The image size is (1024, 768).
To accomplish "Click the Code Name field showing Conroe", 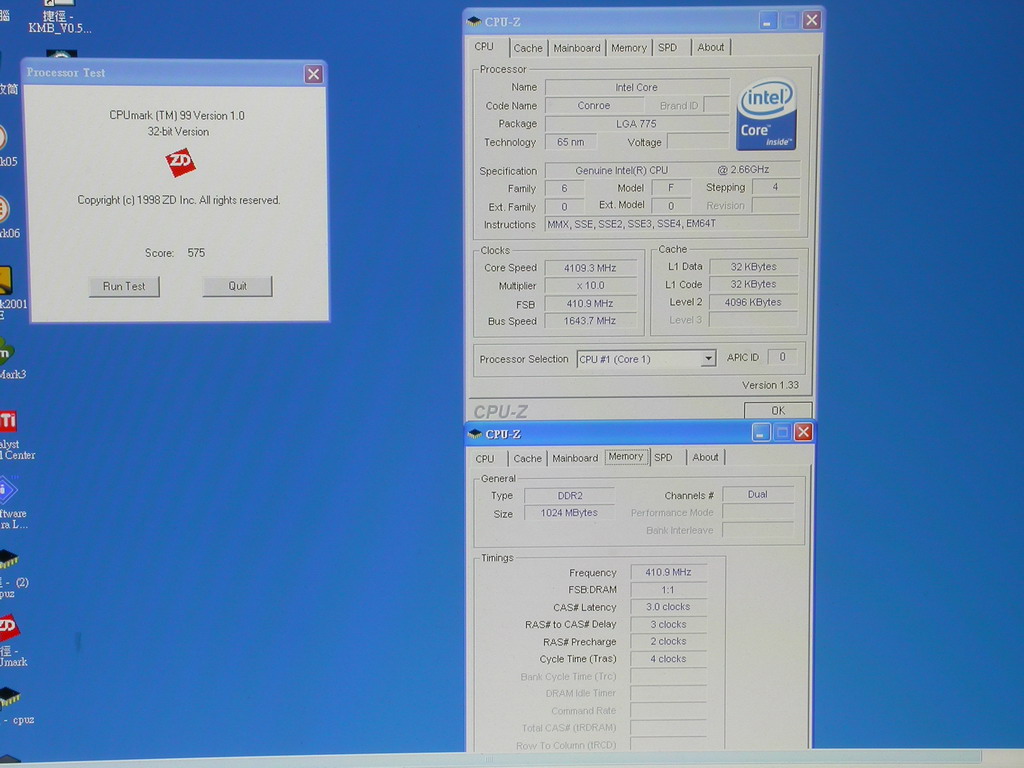I will [594, 105].
